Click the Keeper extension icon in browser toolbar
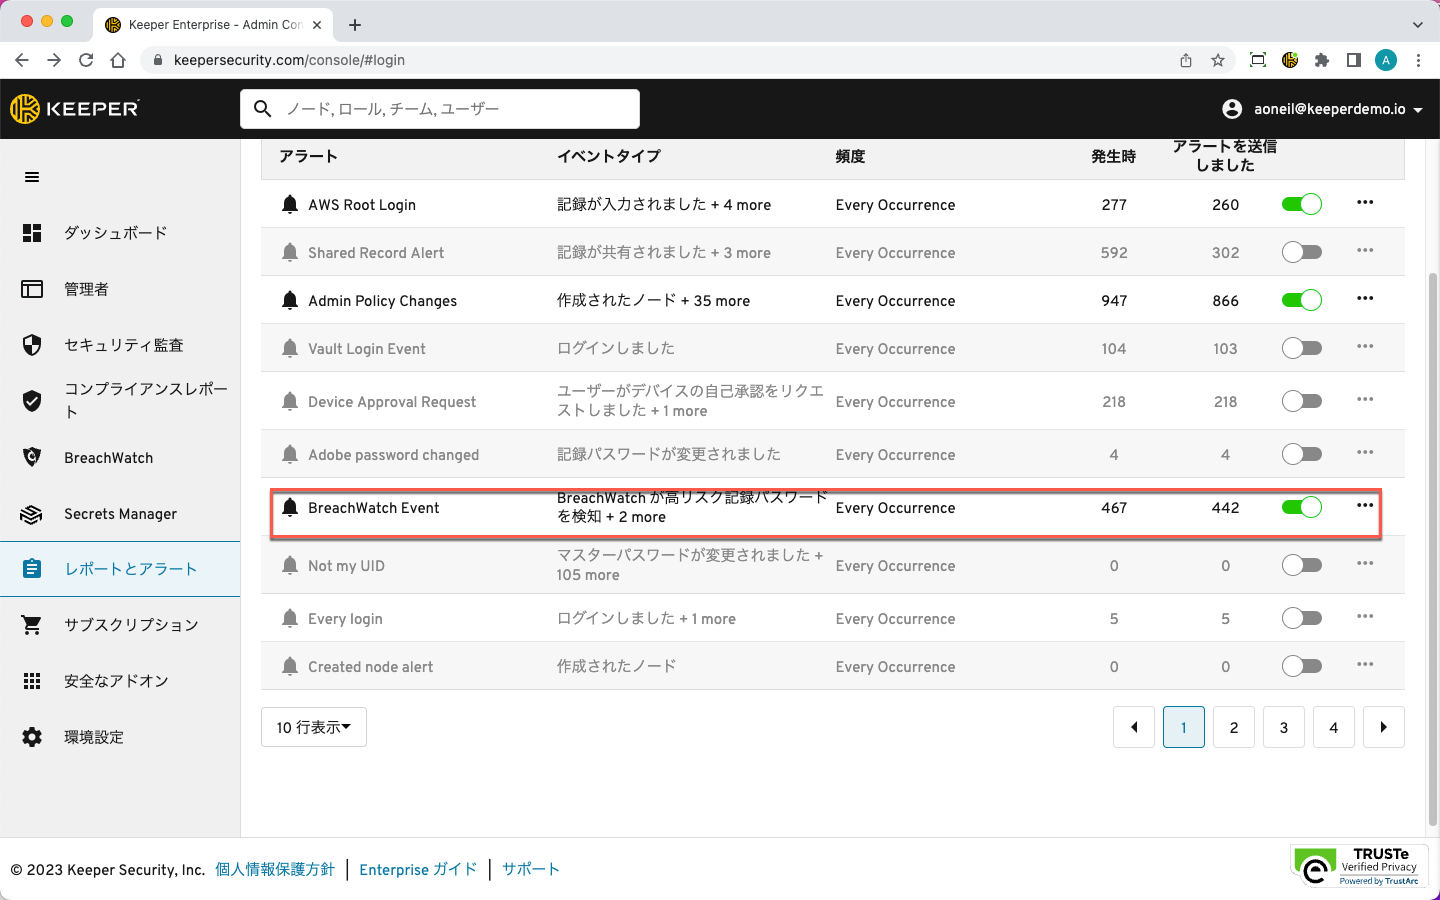 (x=1290, y=60)
